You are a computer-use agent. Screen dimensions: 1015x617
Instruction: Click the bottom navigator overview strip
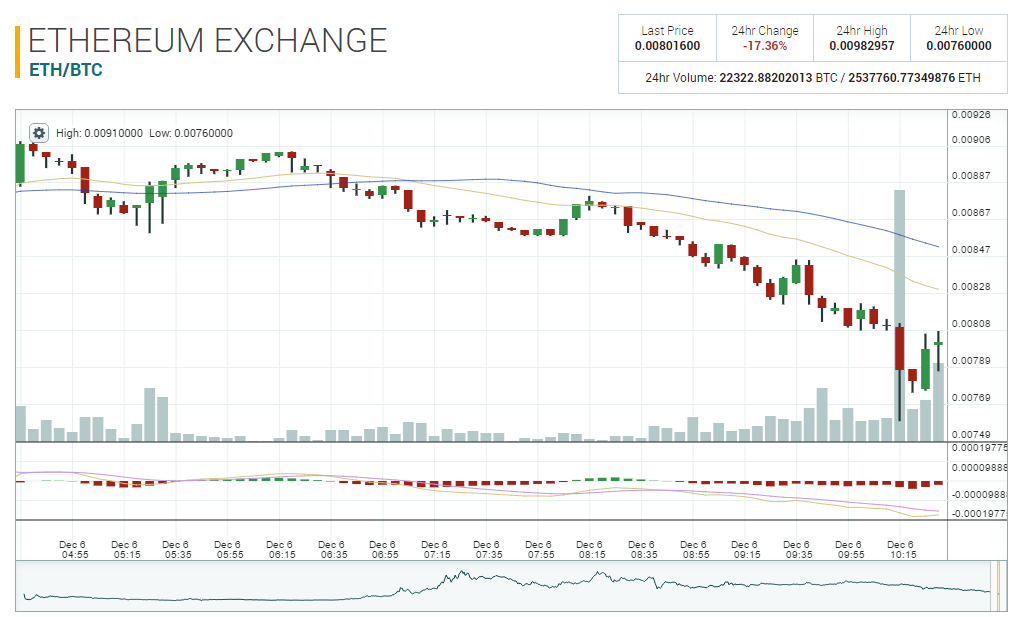pos(500,588)
